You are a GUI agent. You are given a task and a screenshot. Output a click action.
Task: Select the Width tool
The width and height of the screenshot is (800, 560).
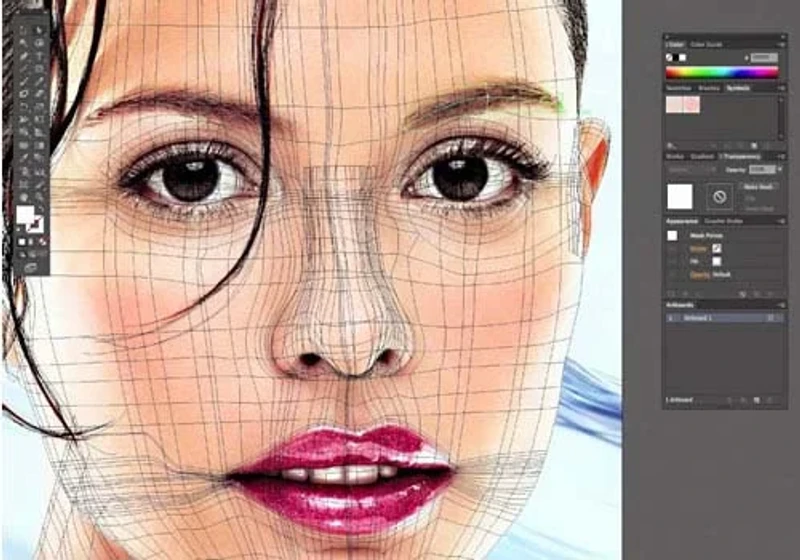pos(23,118)
